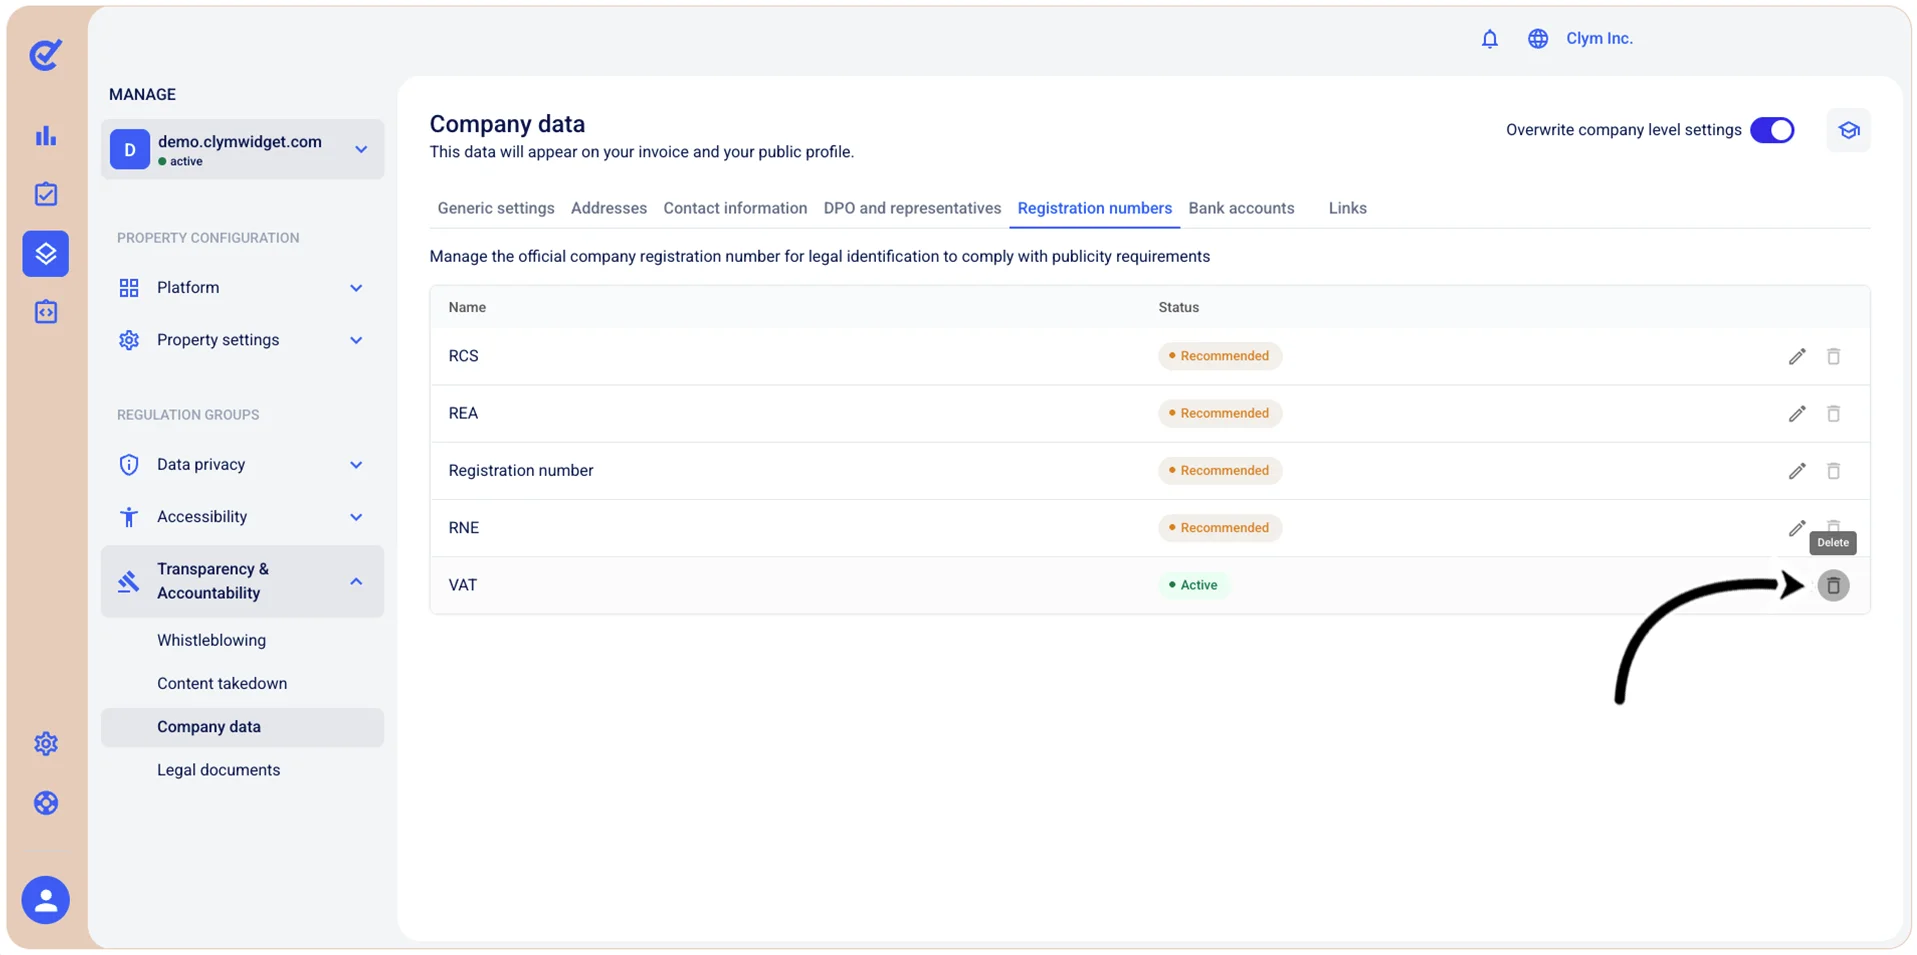Delete the VAT row
The width and height of the screenshot is (1917, 955).
coord(1833,586)
